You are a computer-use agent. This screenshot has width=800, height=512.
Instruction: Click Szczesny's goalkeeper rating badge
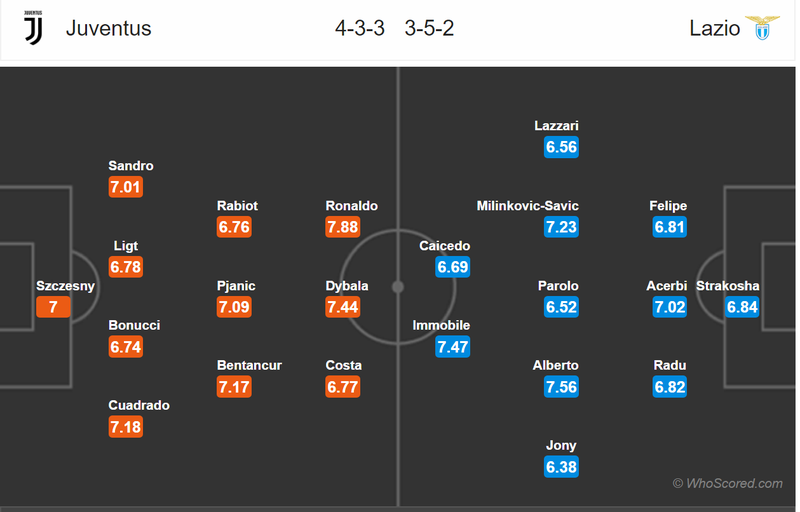(53, 307)
